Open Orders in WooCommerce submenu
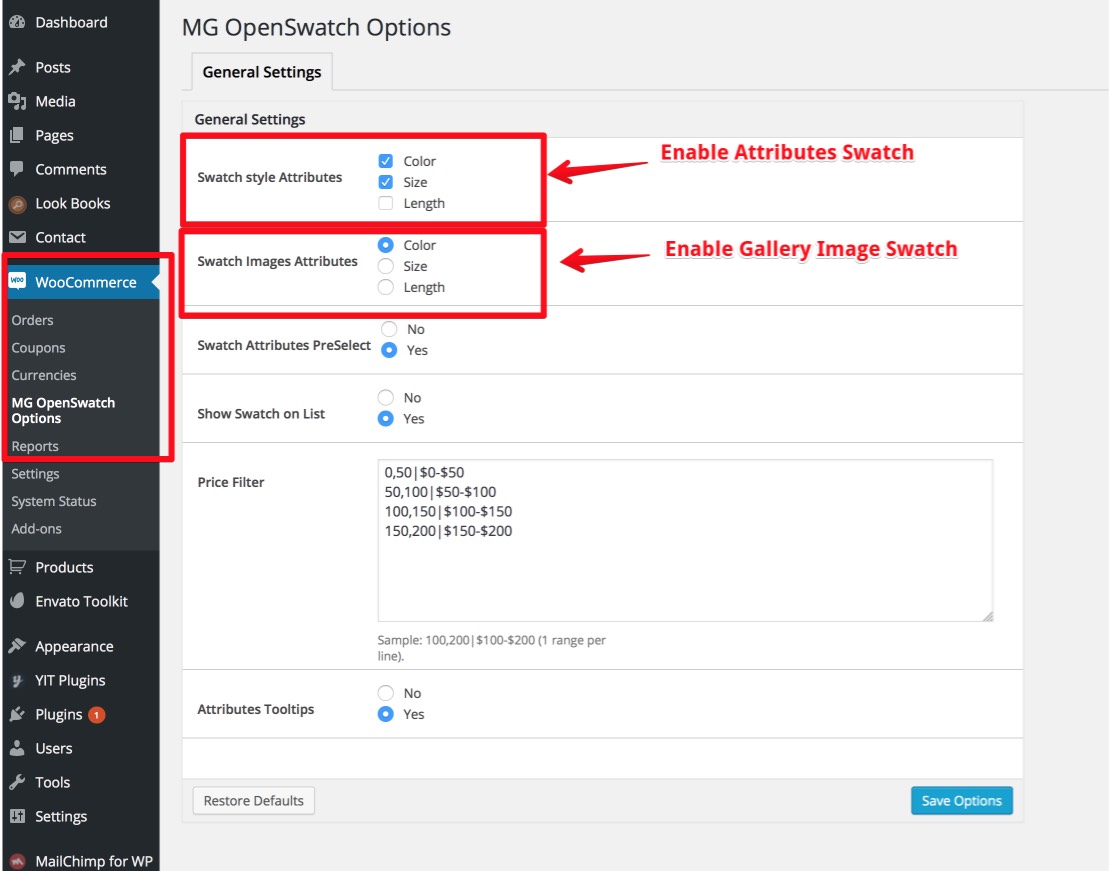The width and height of the screenshot is (1109, 871). click(33, 320)
